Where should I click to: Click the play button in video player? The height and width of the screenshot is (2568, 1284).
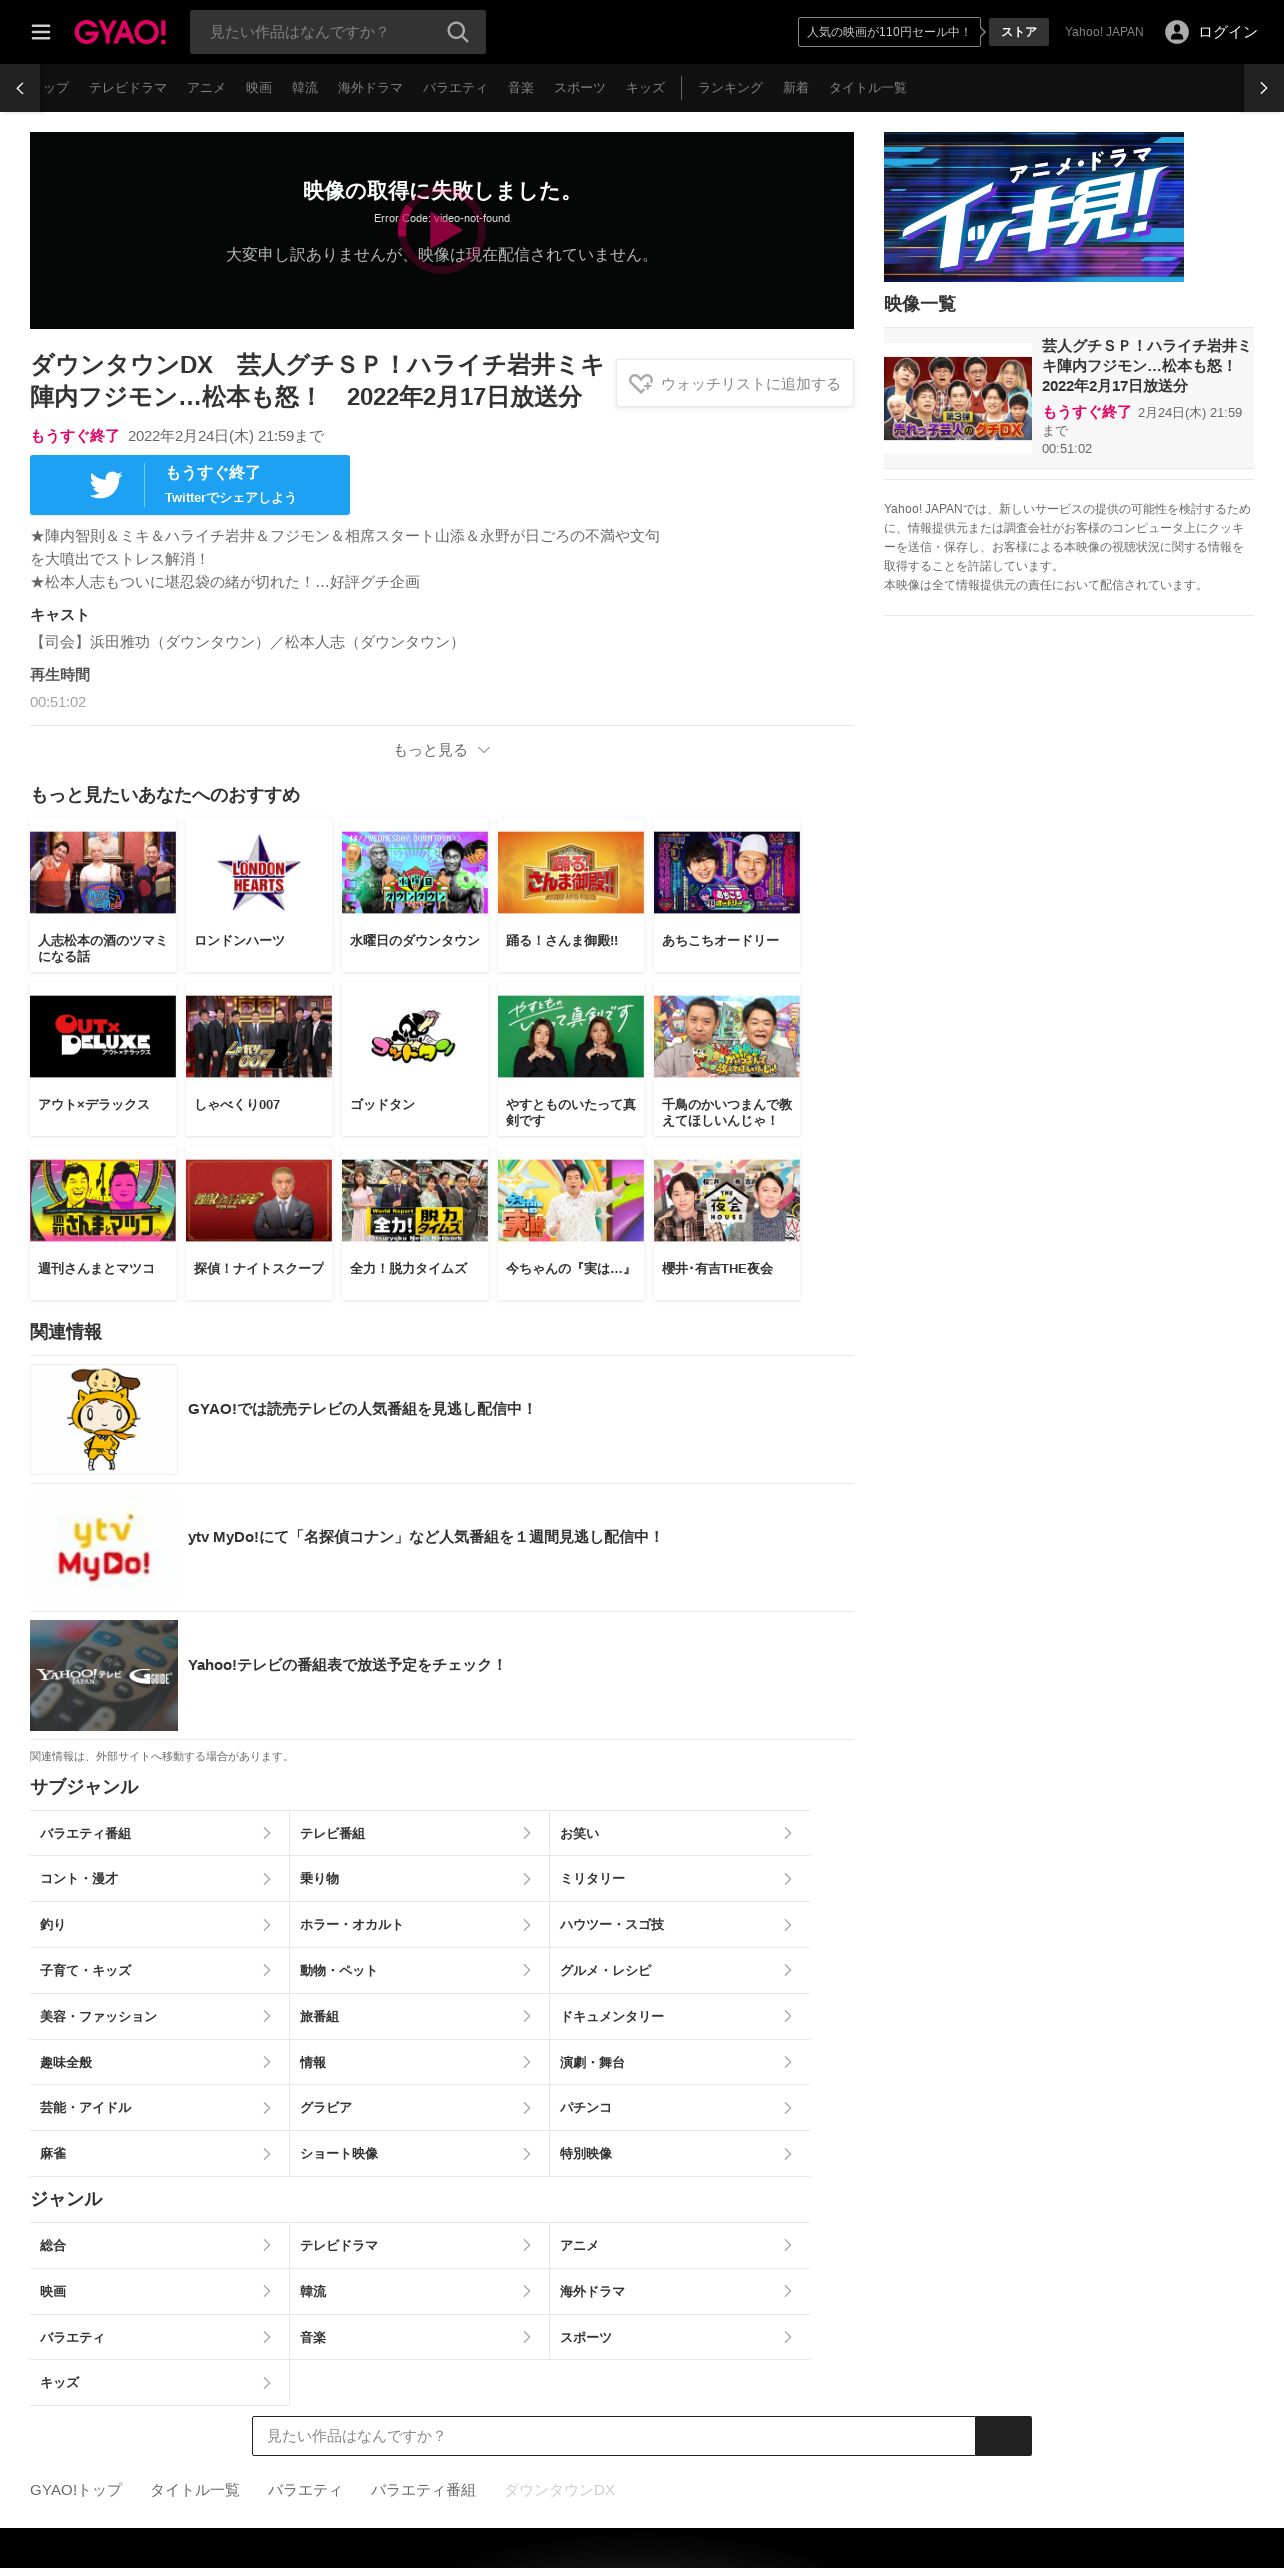pyautogui.click(x=441, y=230)
